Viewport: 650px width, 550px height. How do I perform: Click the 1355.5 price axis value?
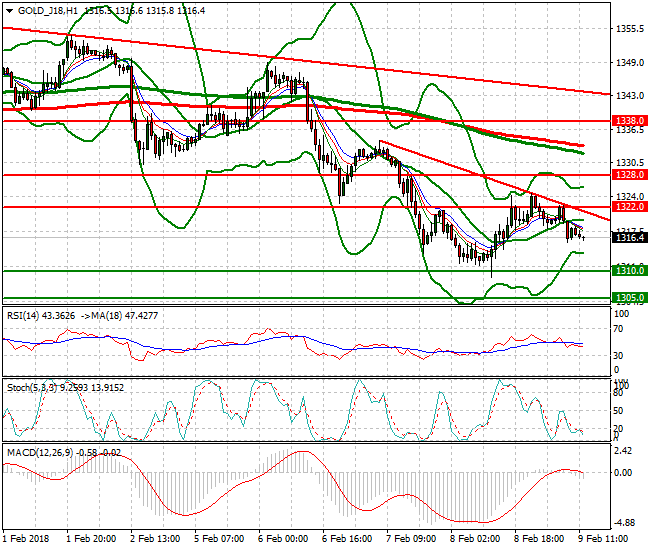point(630,29)
